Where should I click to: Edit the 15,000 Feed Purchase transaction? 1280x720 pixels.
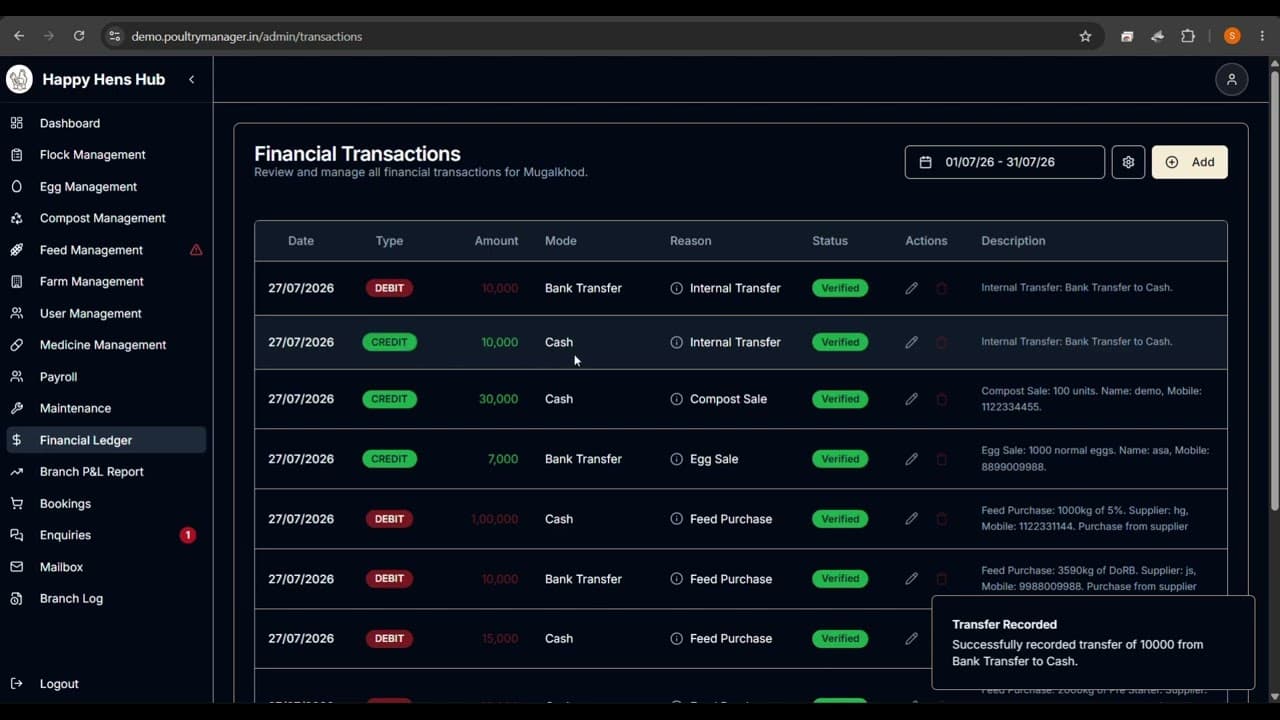pos(911,638)
